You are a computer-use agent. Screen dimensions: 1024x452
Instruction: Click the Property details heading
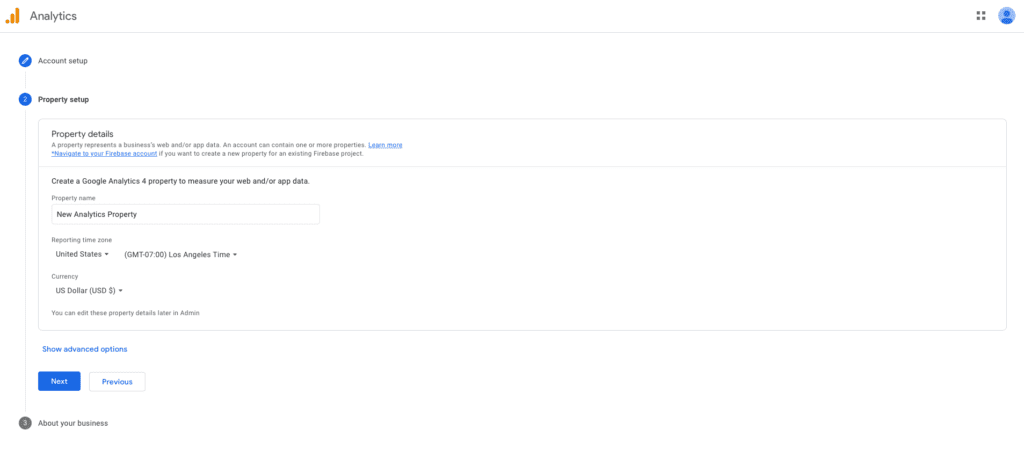[x=82, y=134]
